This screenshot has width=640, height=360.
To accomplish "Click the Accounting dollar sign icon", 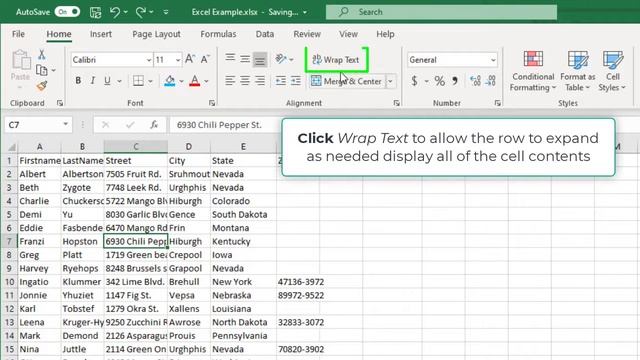I will 414,81.
